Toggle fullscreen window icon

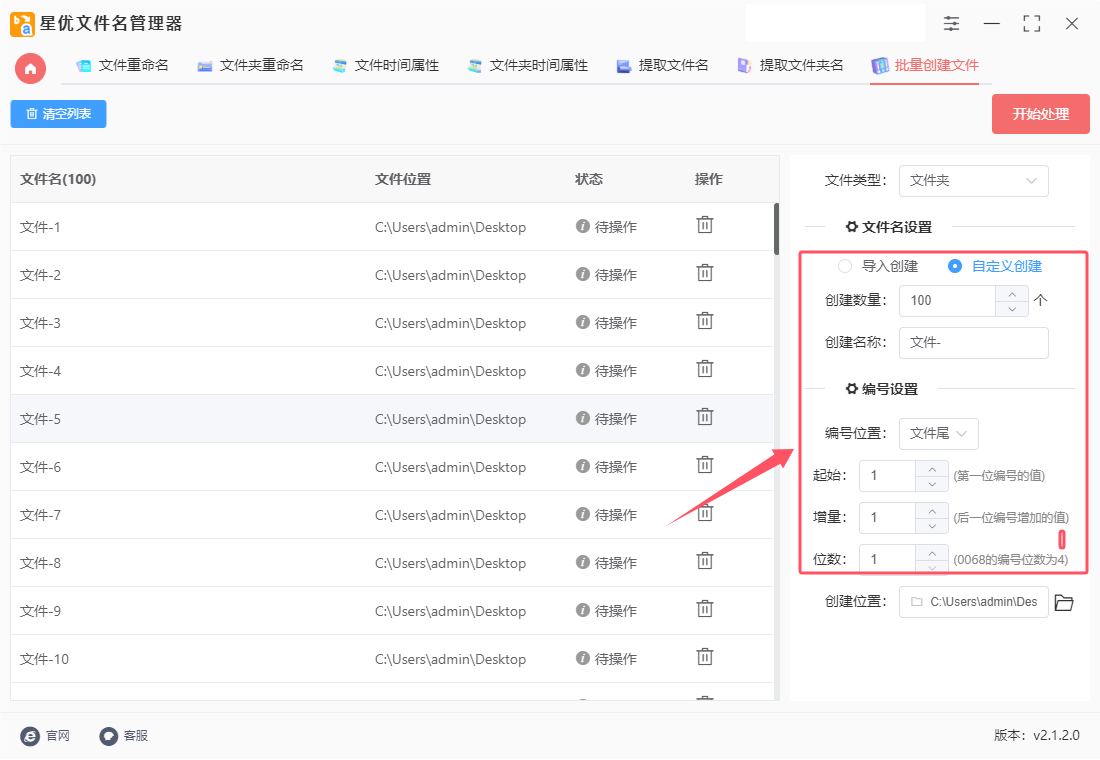coord(1031,24)
